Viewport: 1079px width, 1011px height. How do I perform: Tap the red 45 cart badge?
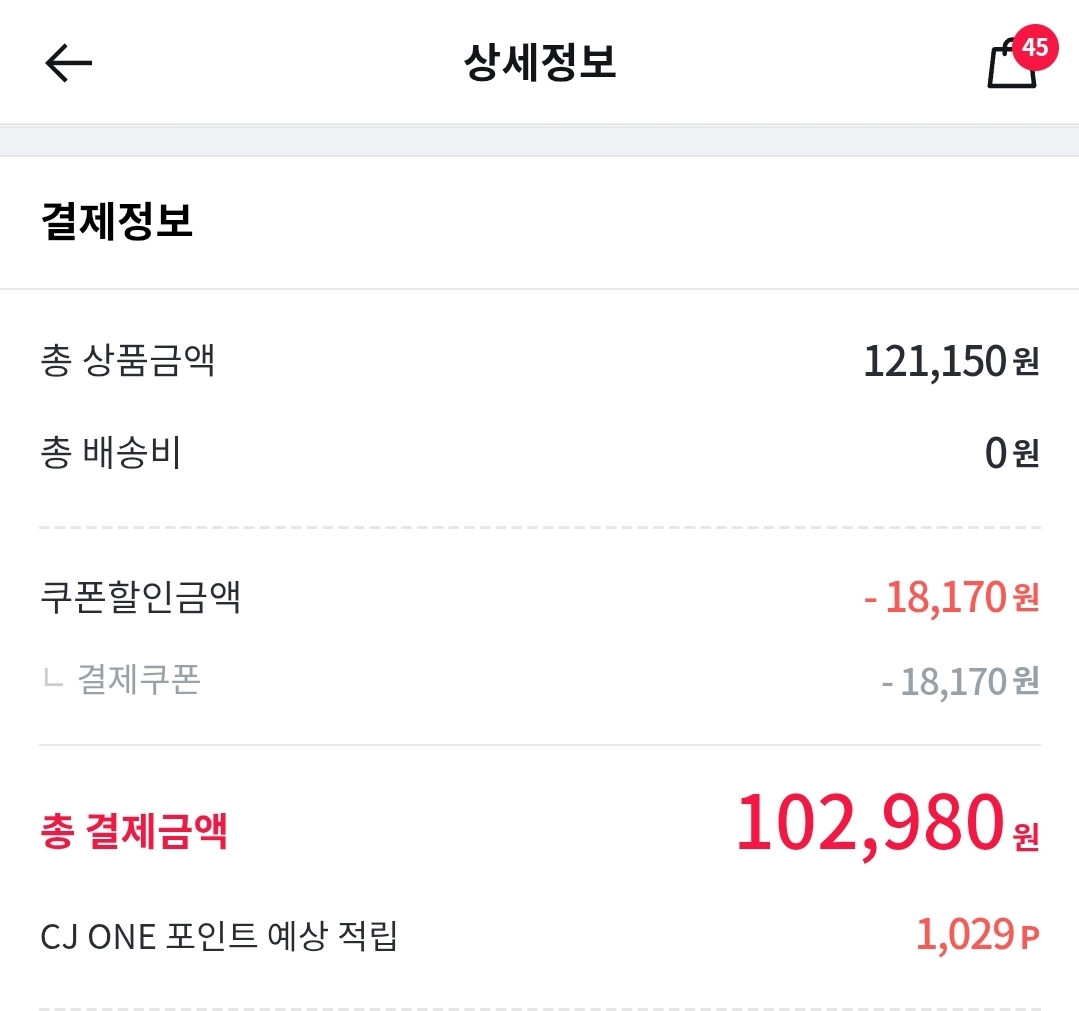pos(1035,47)
